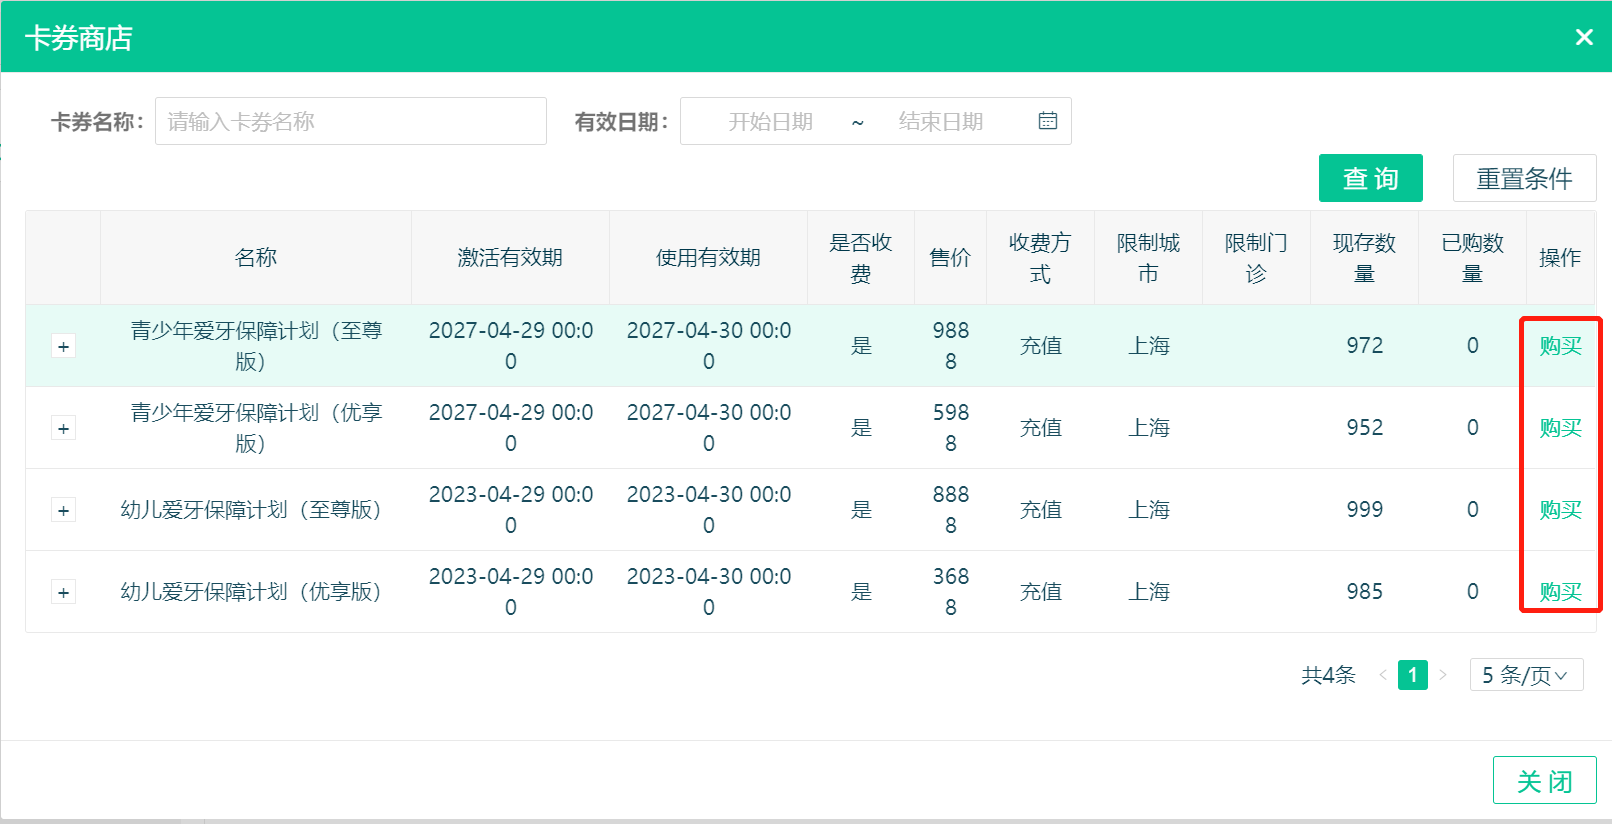Click the 重置条件 button
The width and height of the screenshot is (1612, 824).
click(1524, 178)
